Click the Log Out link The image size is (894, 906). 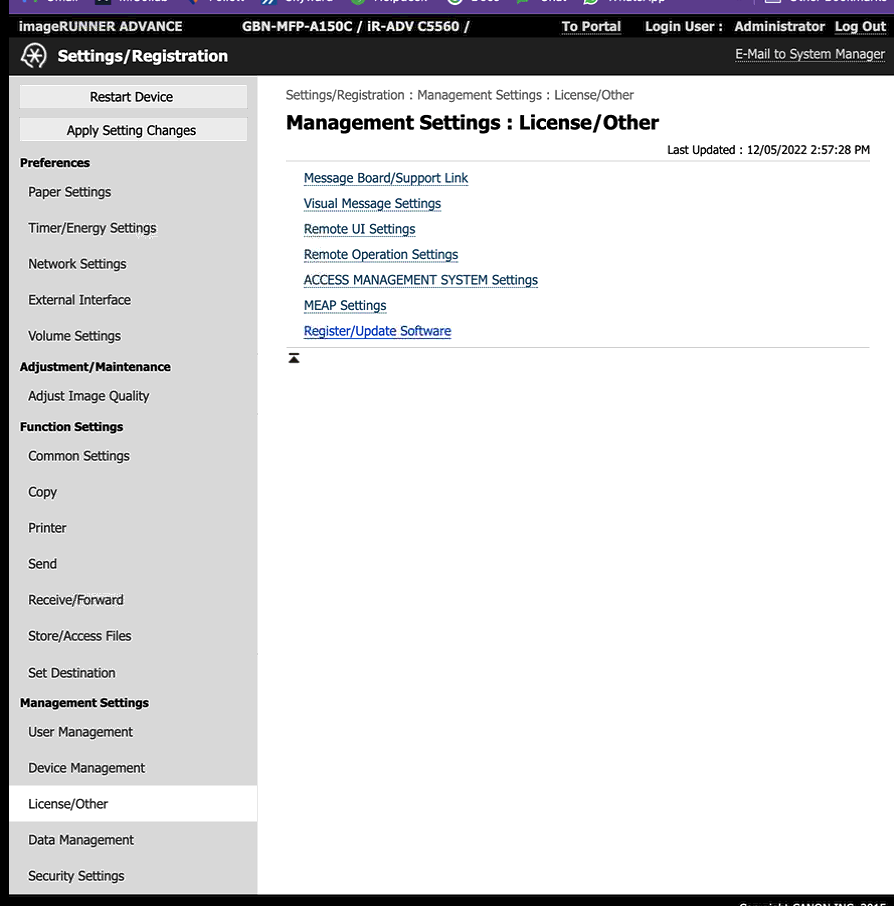(860, 27)
